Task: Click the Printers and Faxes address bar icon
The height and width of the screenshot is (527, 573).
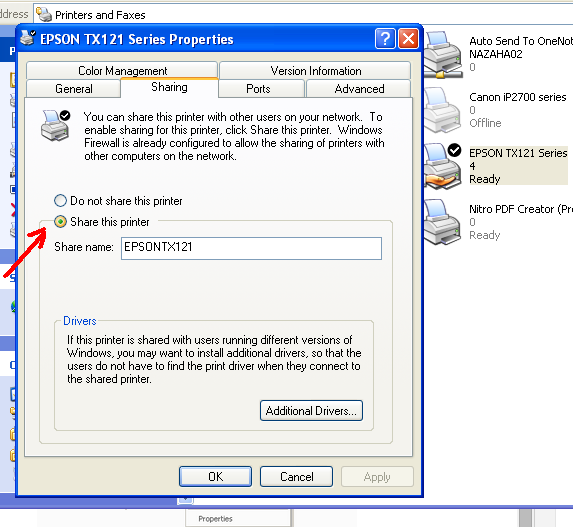Action: pyautogui.click(x=44, y=14)
